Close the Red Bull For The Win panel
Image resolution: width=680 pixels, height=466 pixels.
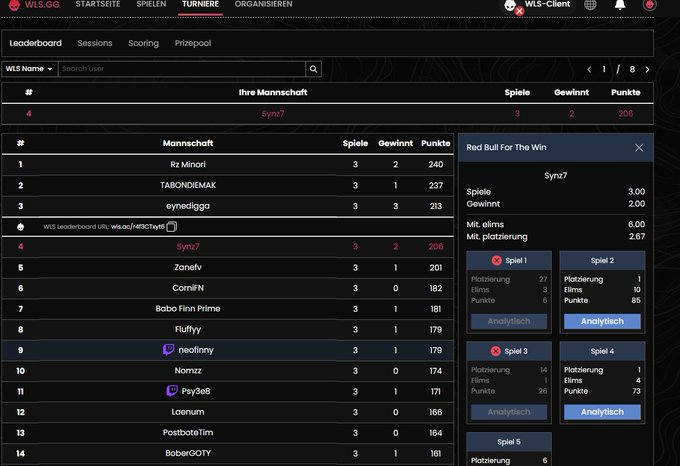click(x=639, y=148)
